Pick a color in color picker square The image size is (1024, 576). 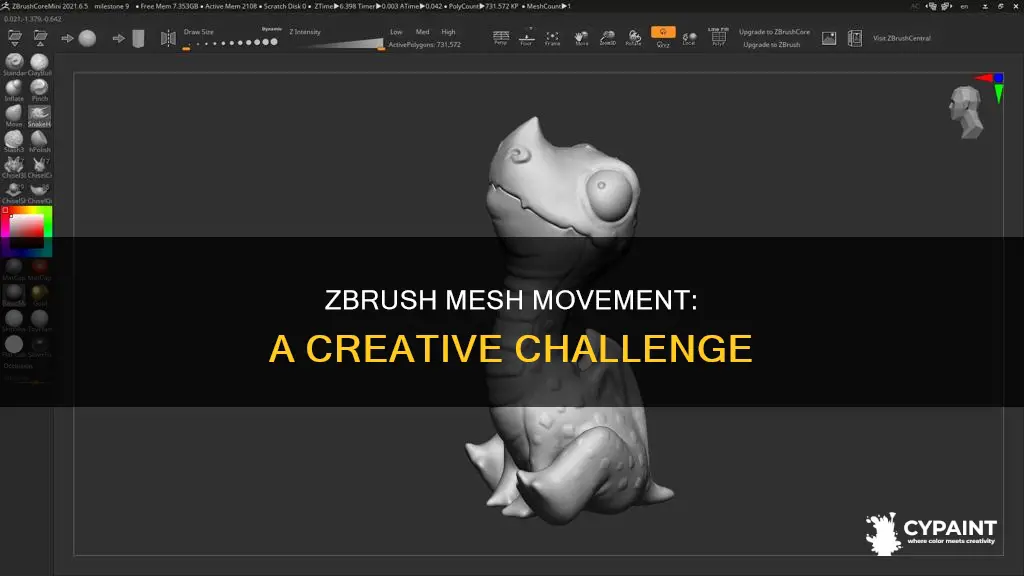coord(26,231)
